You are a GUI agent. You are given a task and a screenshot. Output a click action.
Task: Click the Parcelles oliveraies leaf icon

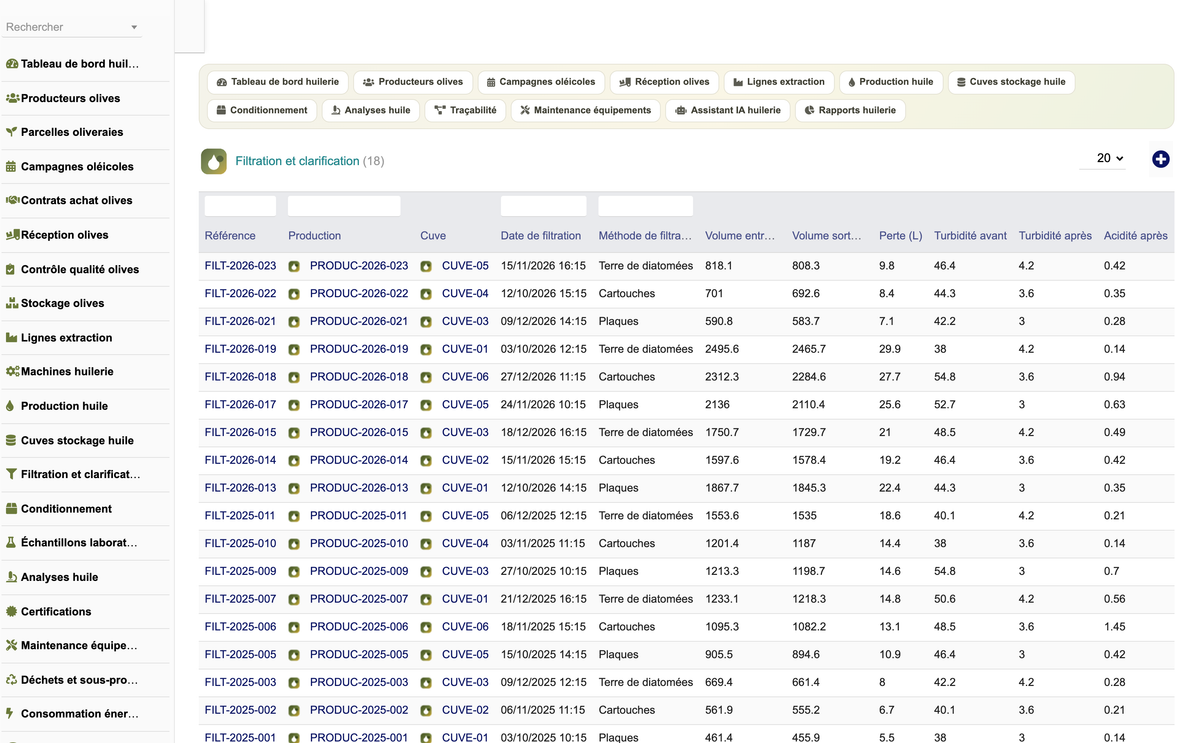(12, 132)
